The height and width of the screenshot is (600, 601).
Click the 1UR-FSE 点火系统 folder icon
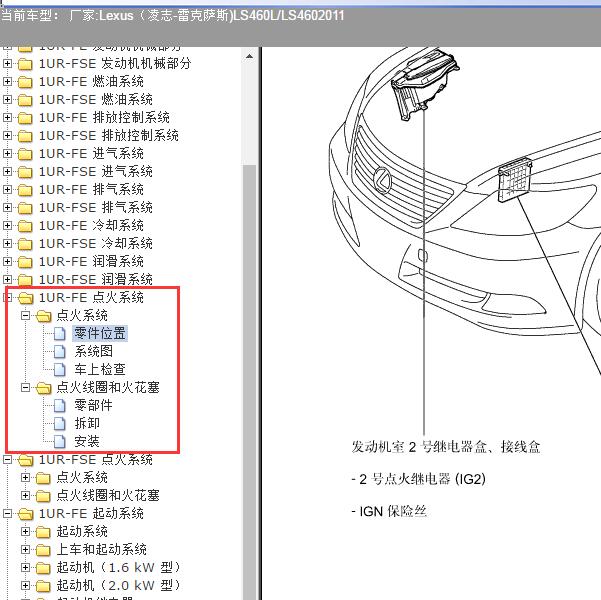pyautogui.click(x=26, y=460)
